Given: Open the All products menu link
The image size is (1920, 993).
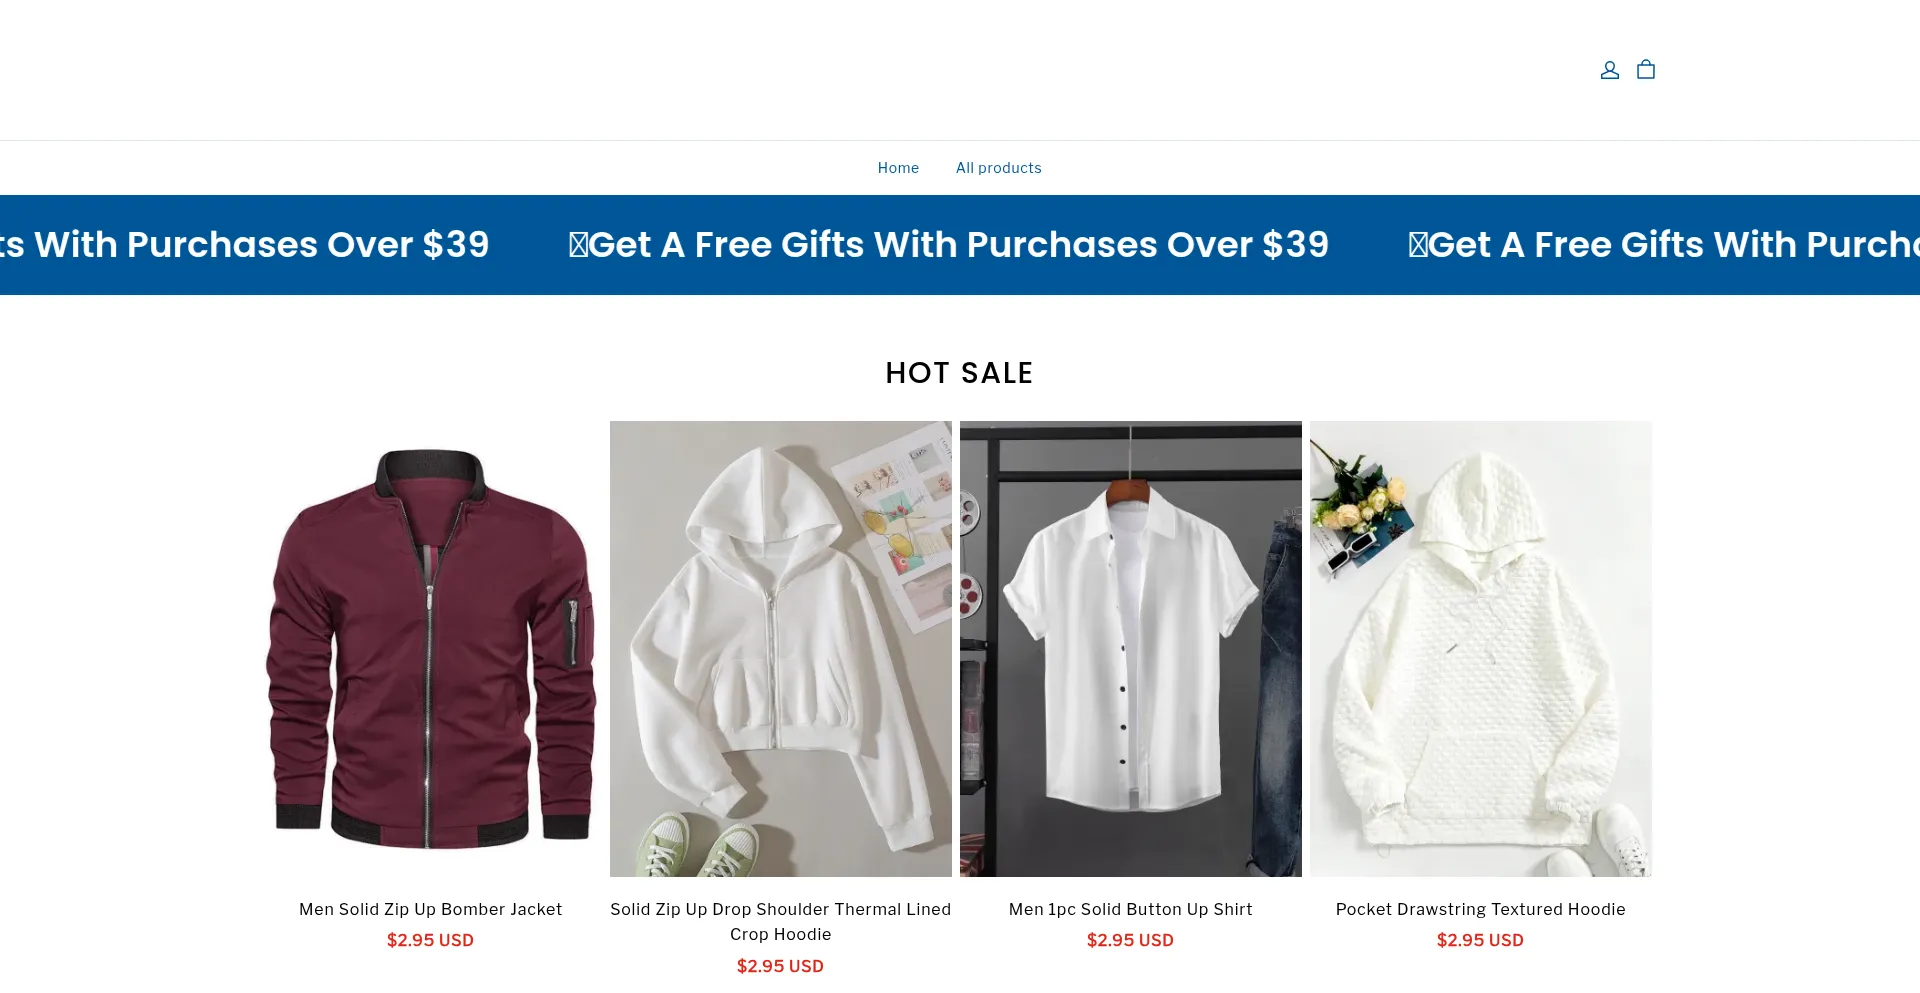Looking at the screenshot, I should tap(998, 168).
